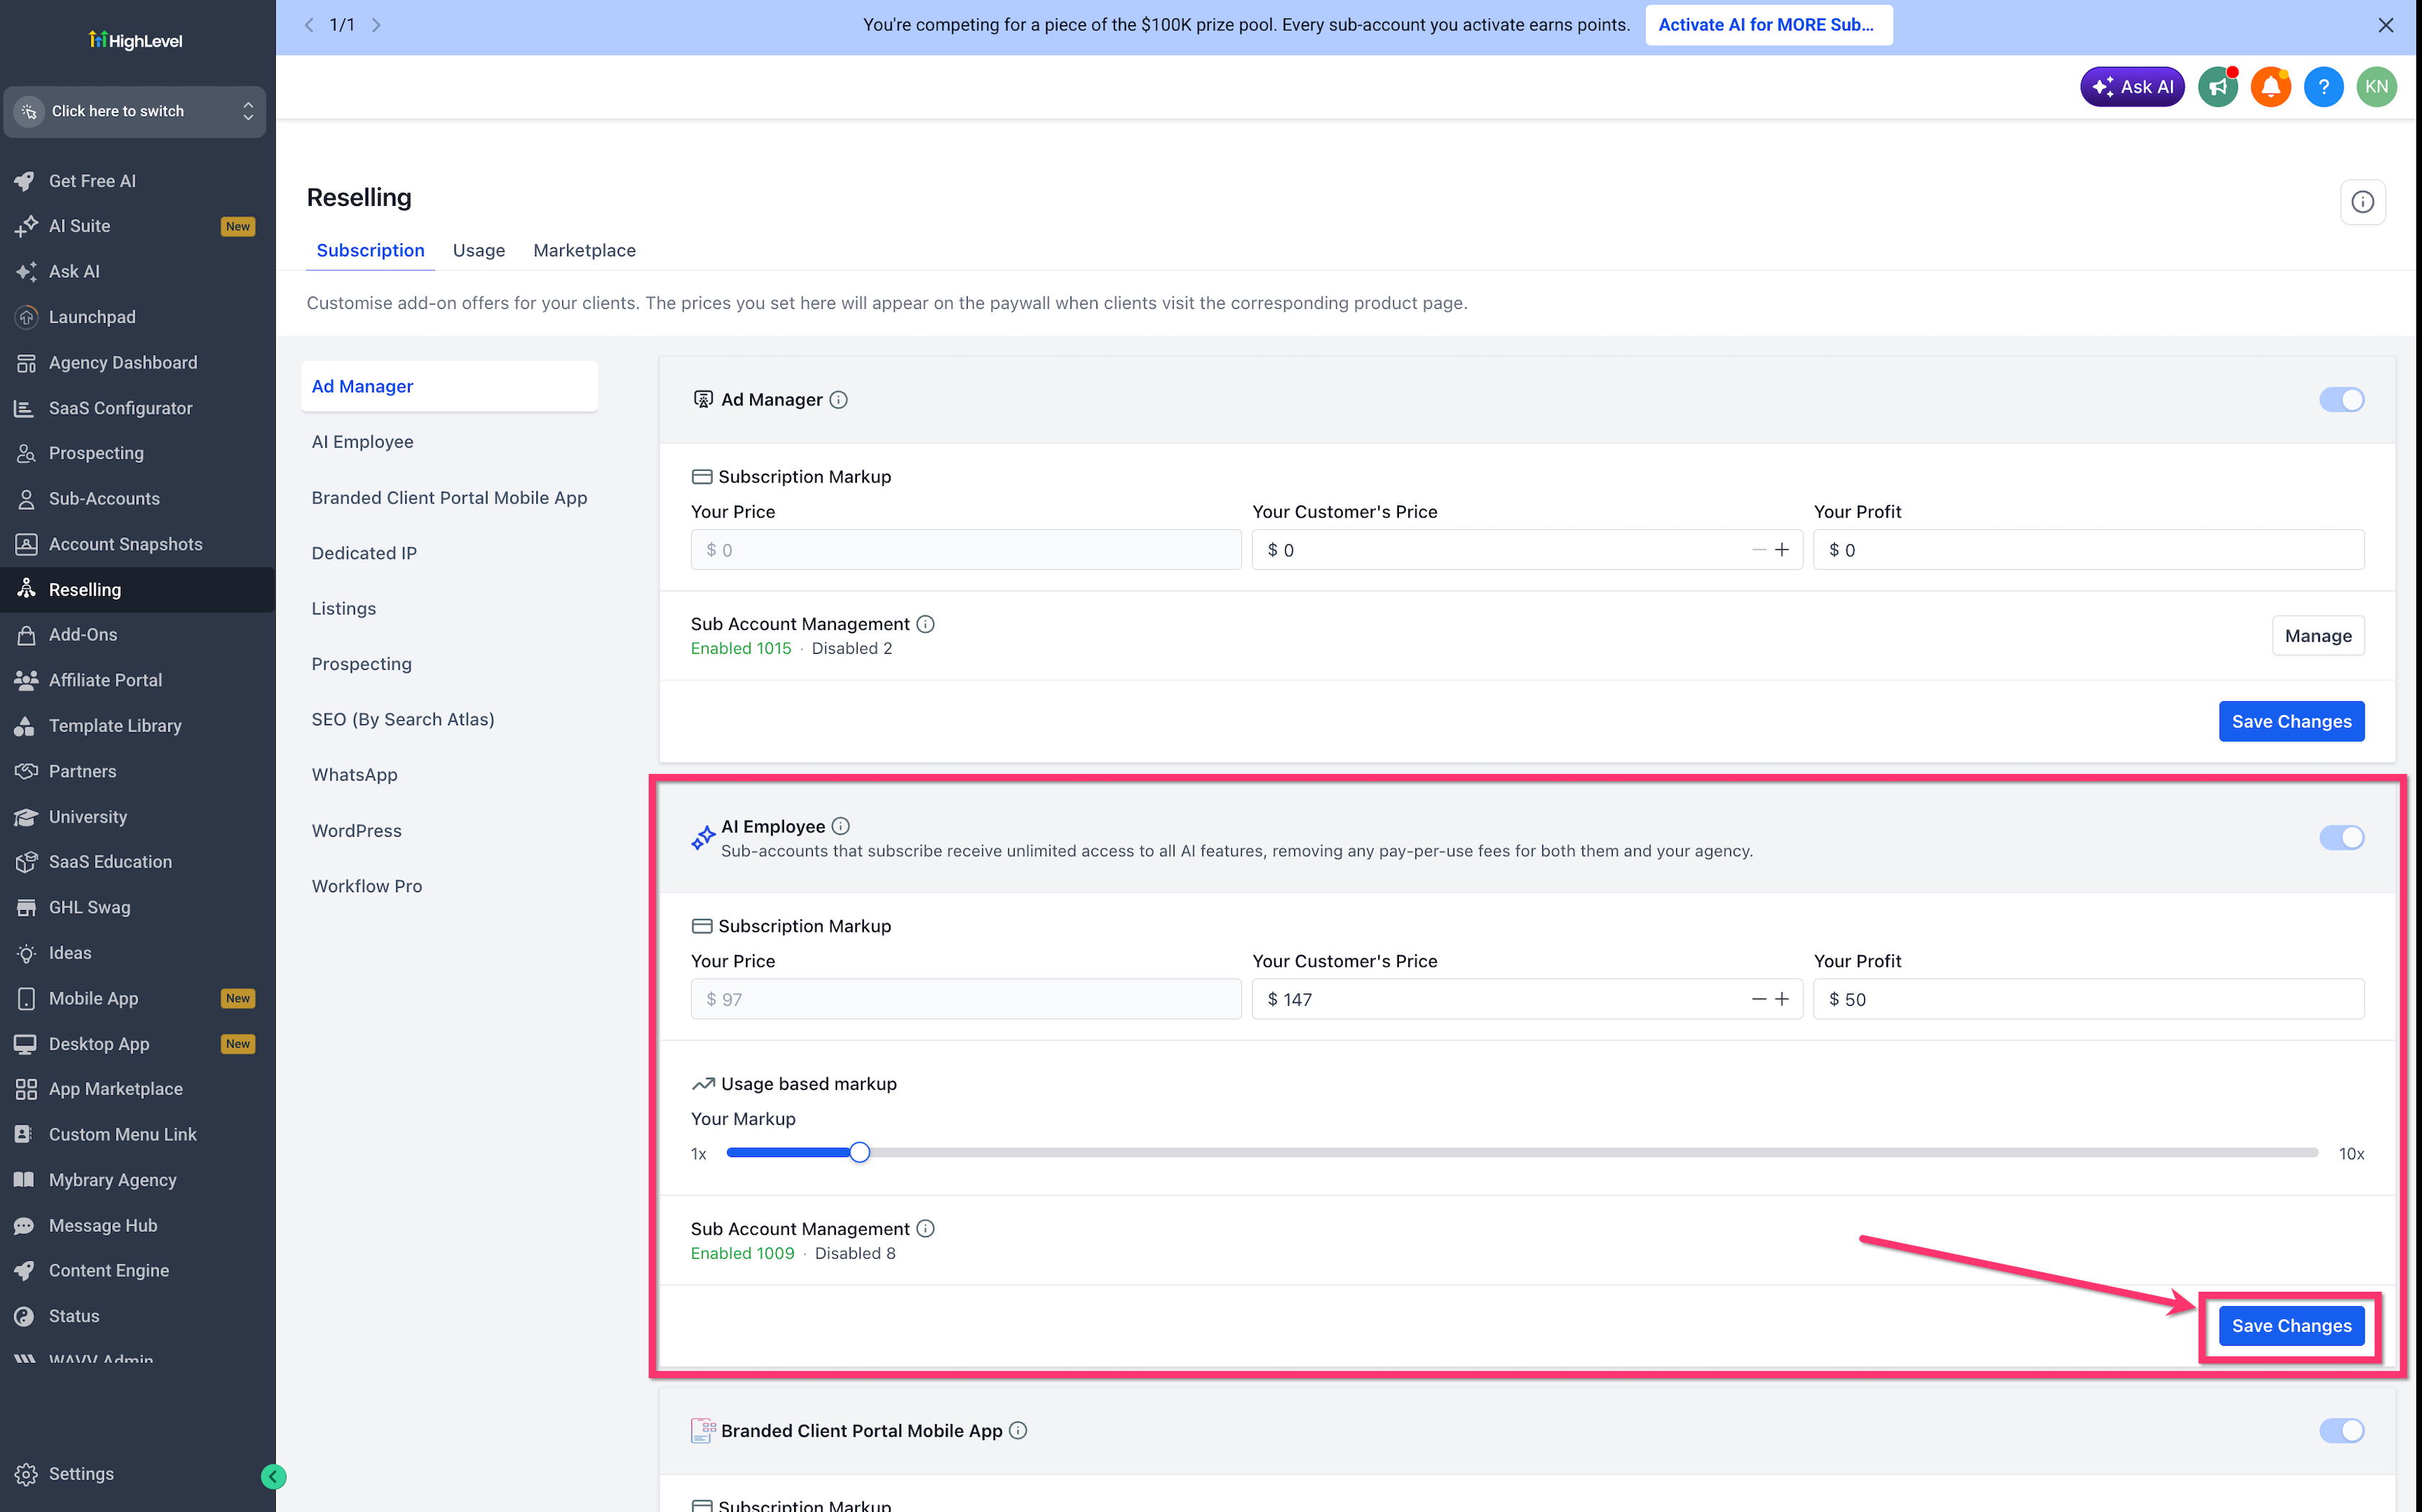
Task: Click the Ideas lightbulb icon
Action: click(x=26, y=953)
